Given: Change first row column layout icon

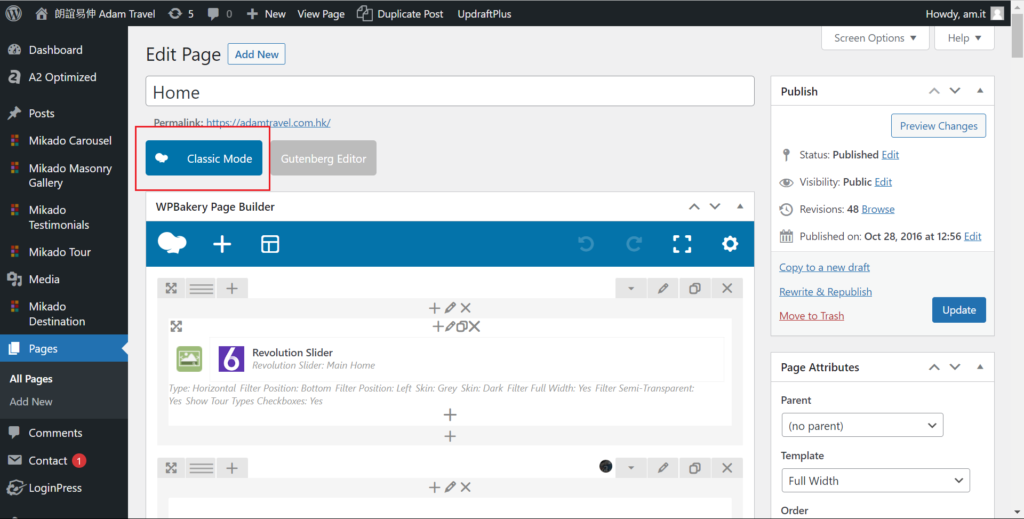Looking at the screenshot, I should (201, 288).
